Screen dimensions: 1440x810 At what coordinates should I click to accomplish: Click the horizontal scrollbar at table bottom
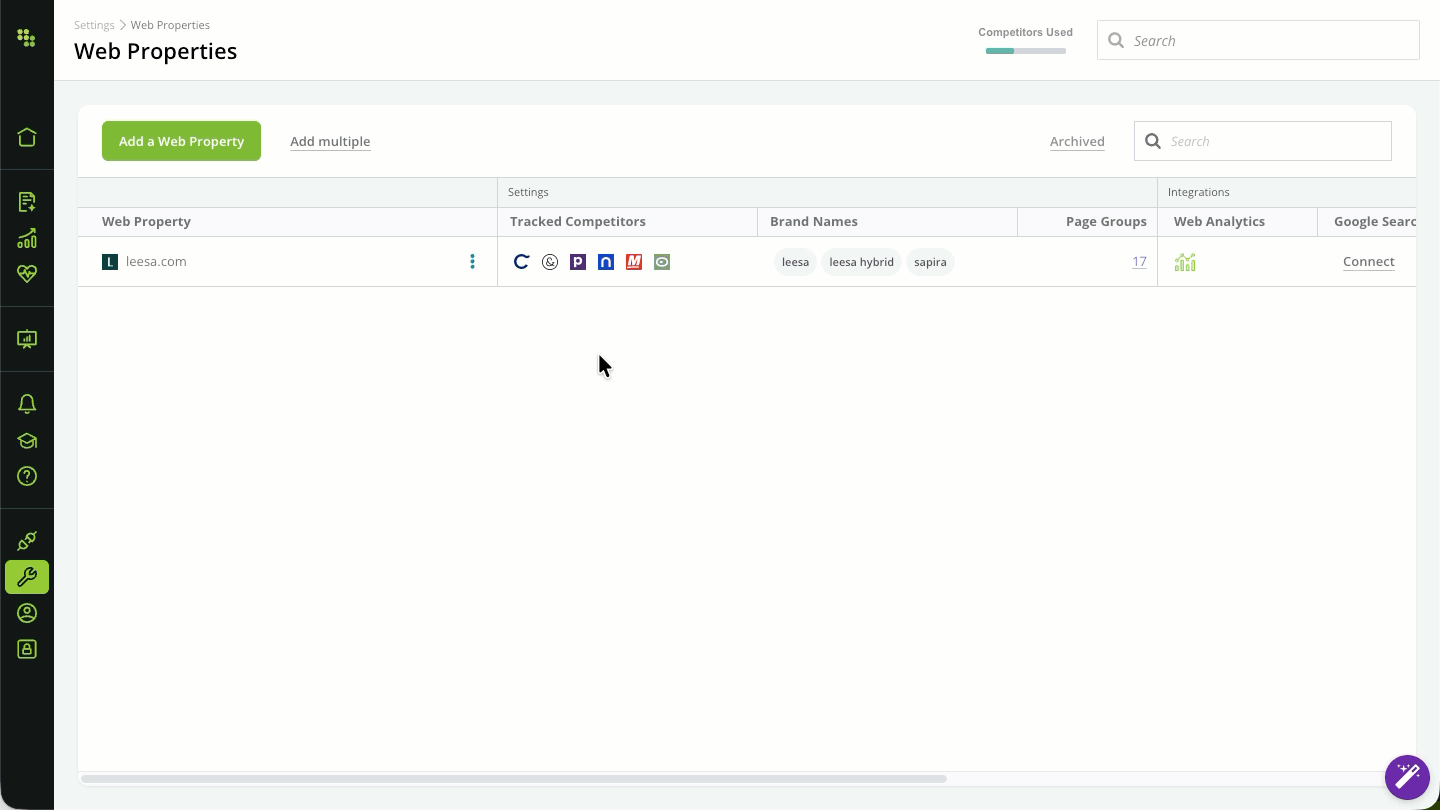(514, 778)
